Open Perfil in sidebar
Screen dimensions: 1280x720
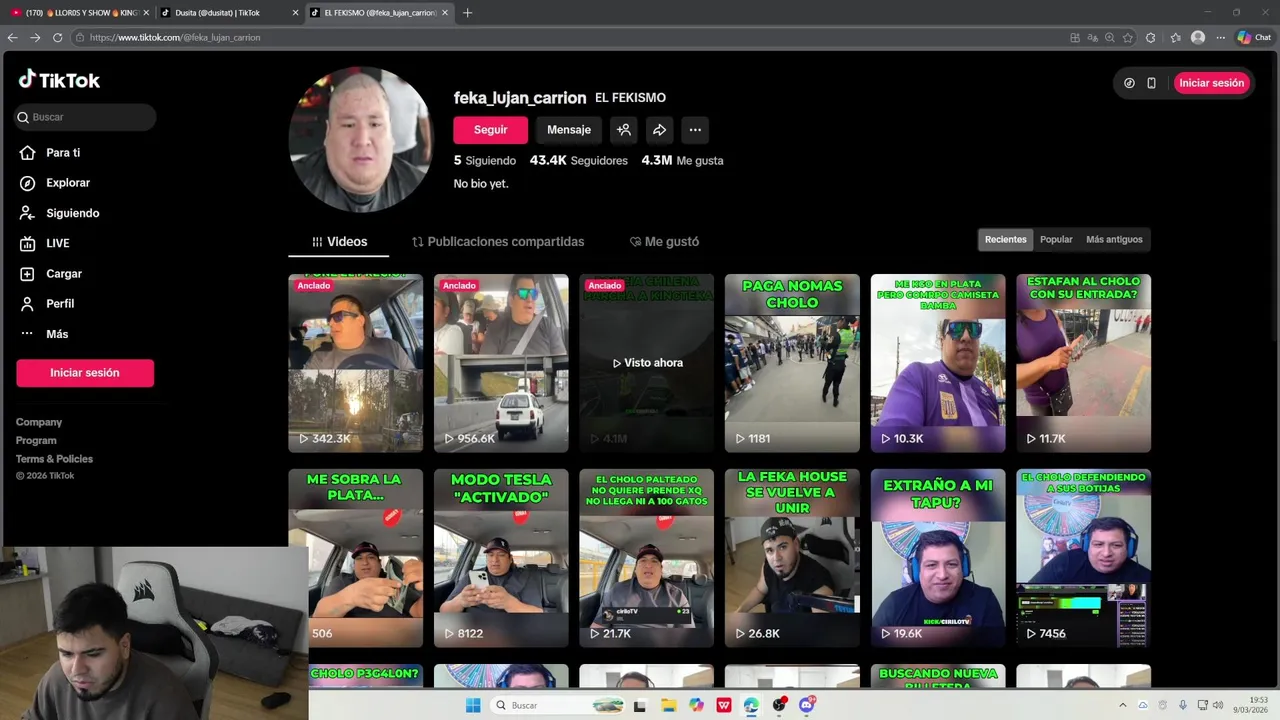tap(60, 303)
